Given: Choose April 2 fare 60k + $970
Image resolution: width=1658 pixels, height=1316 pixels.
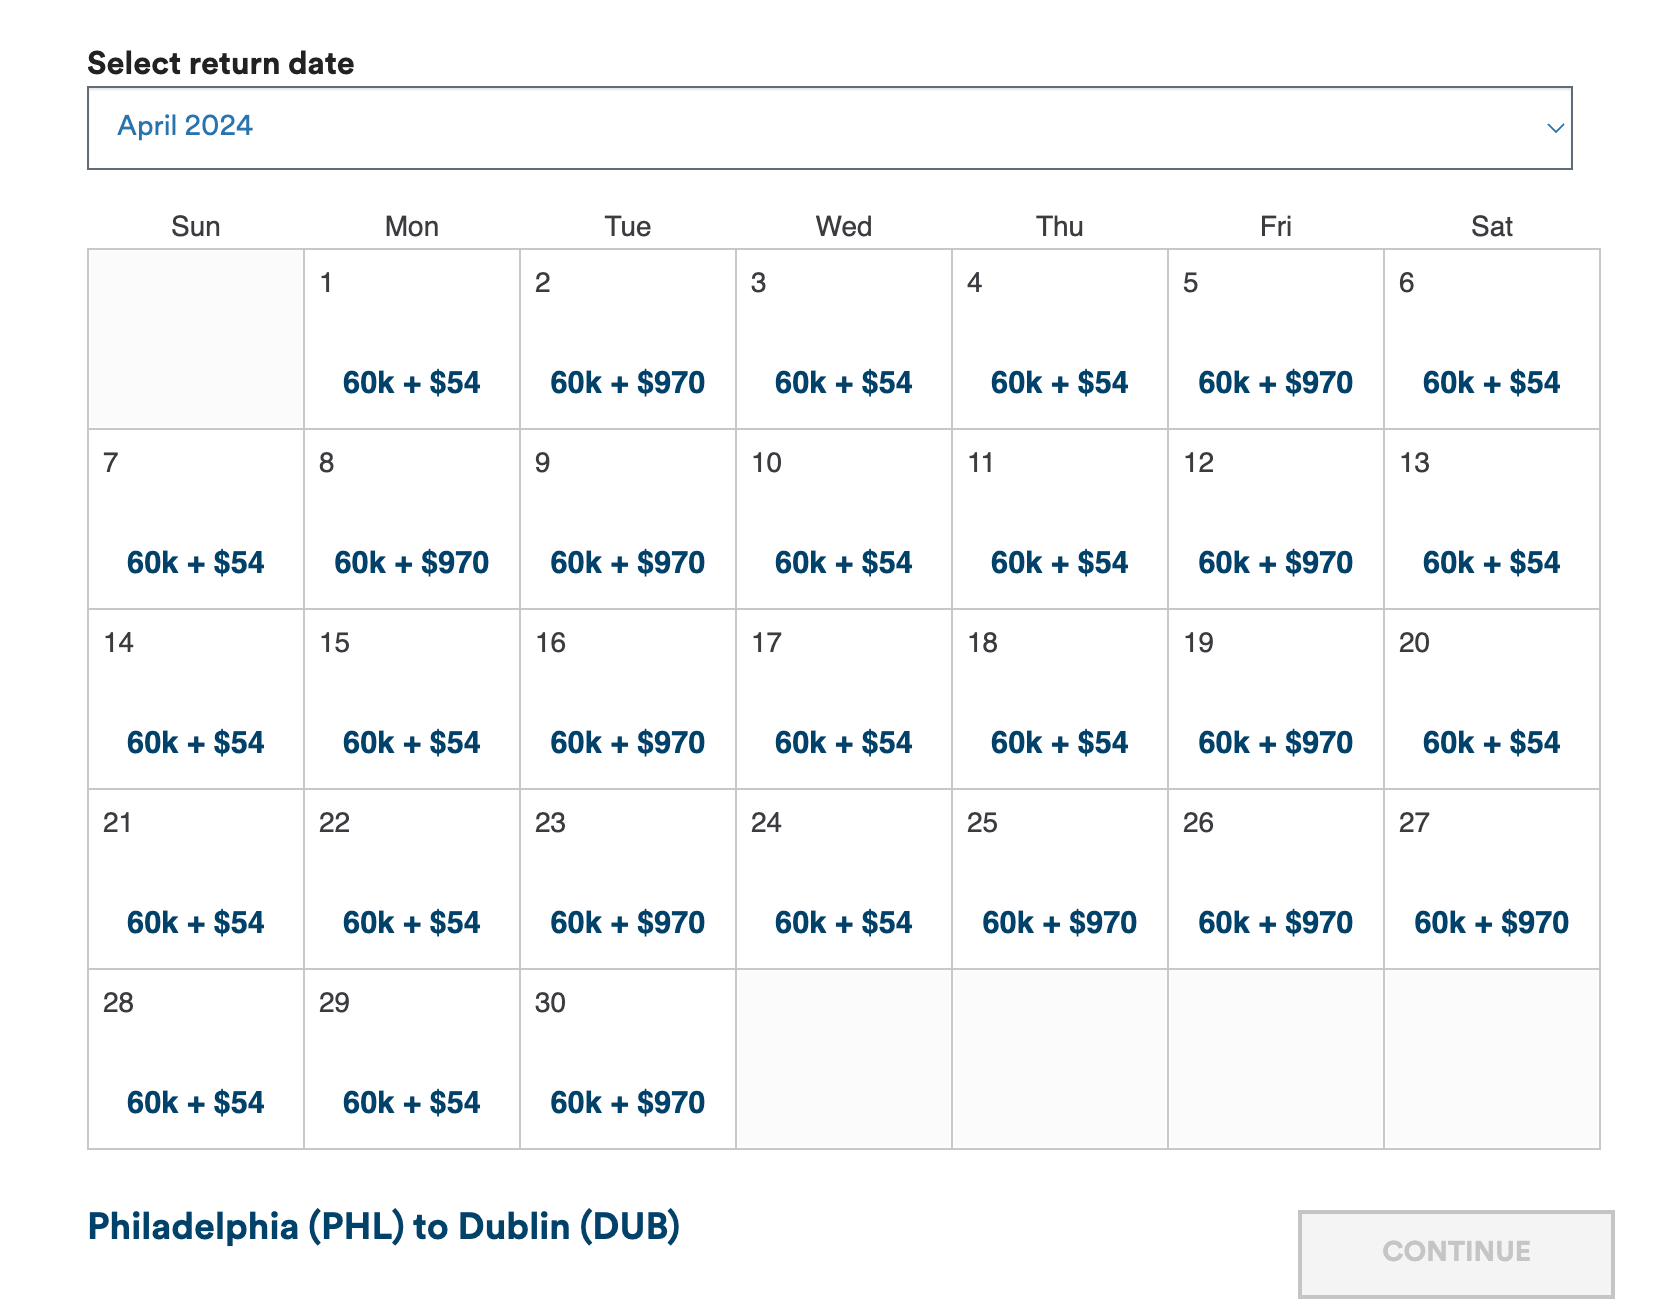Looking at the screenshot, I should pos(627,382).
